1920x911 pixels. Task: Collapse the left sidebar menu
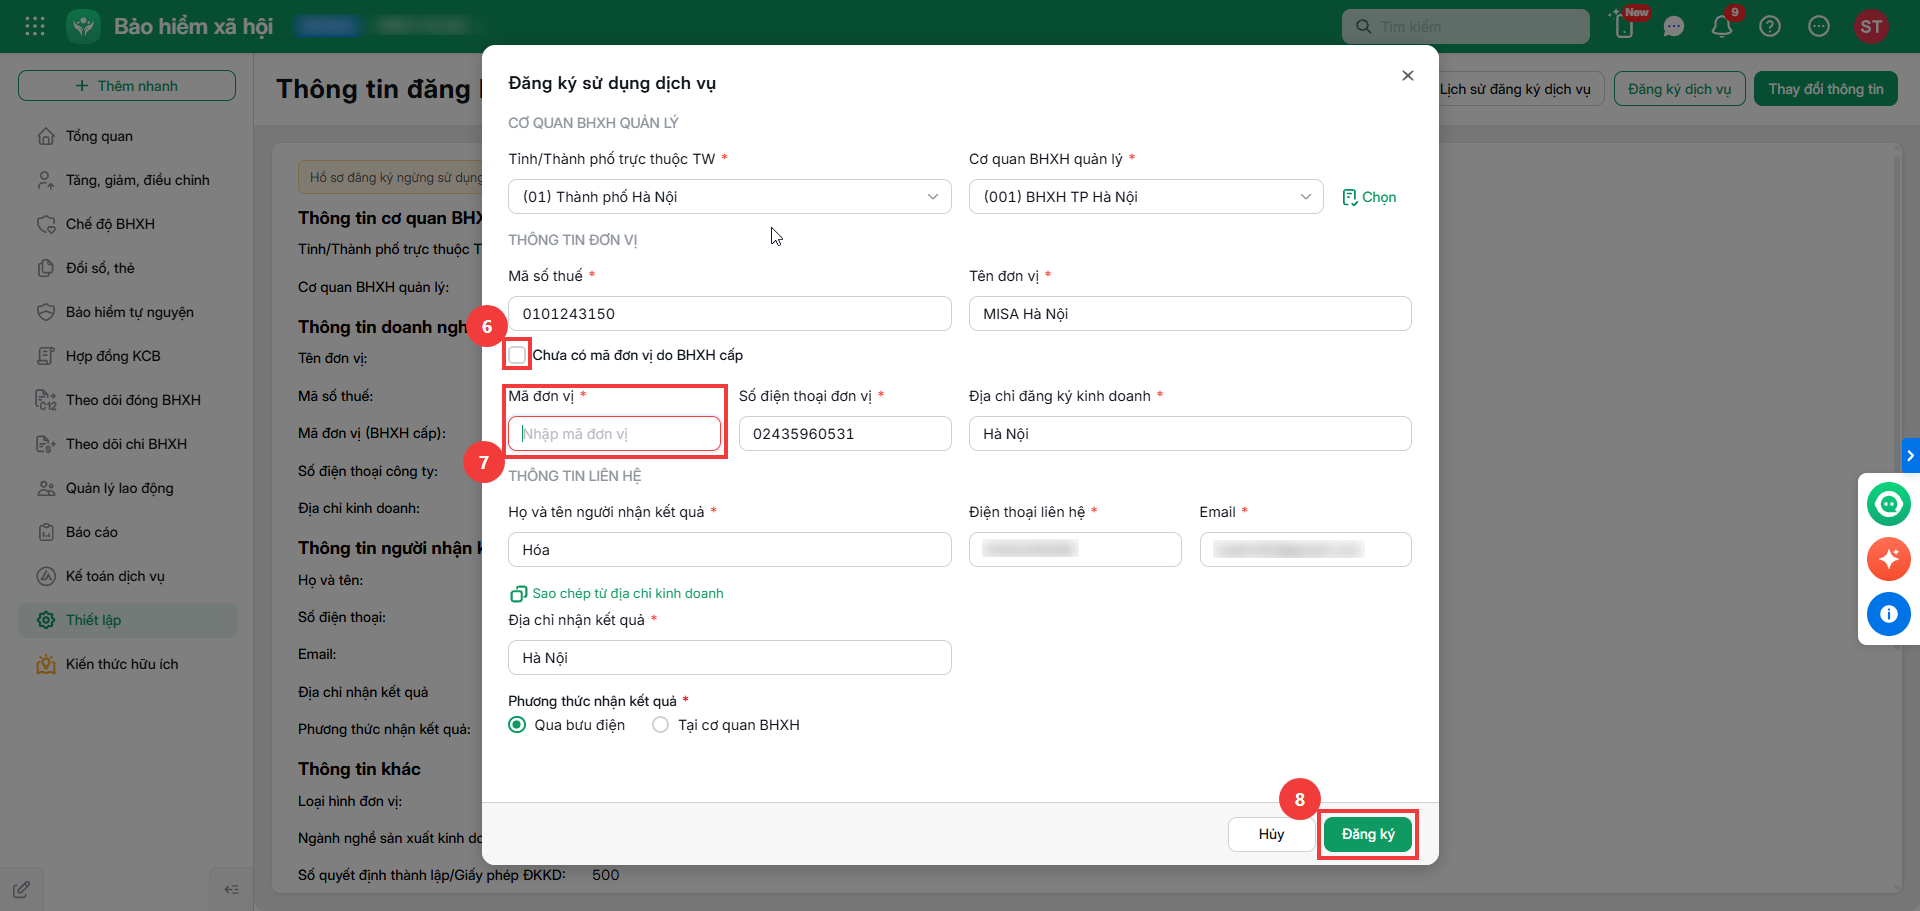[x=232, y=889]
